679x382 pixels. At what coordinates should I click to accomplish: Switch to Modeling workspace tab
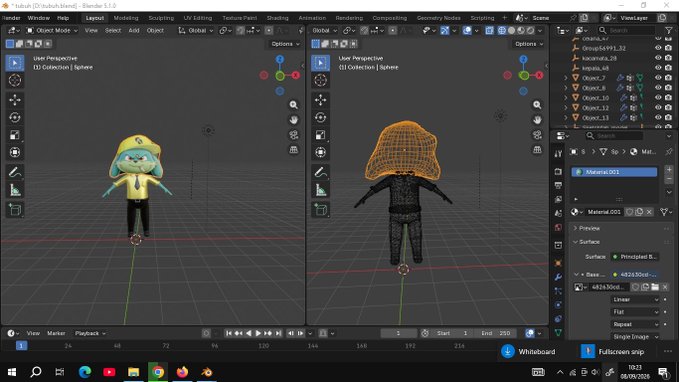(x=126, y=18)
